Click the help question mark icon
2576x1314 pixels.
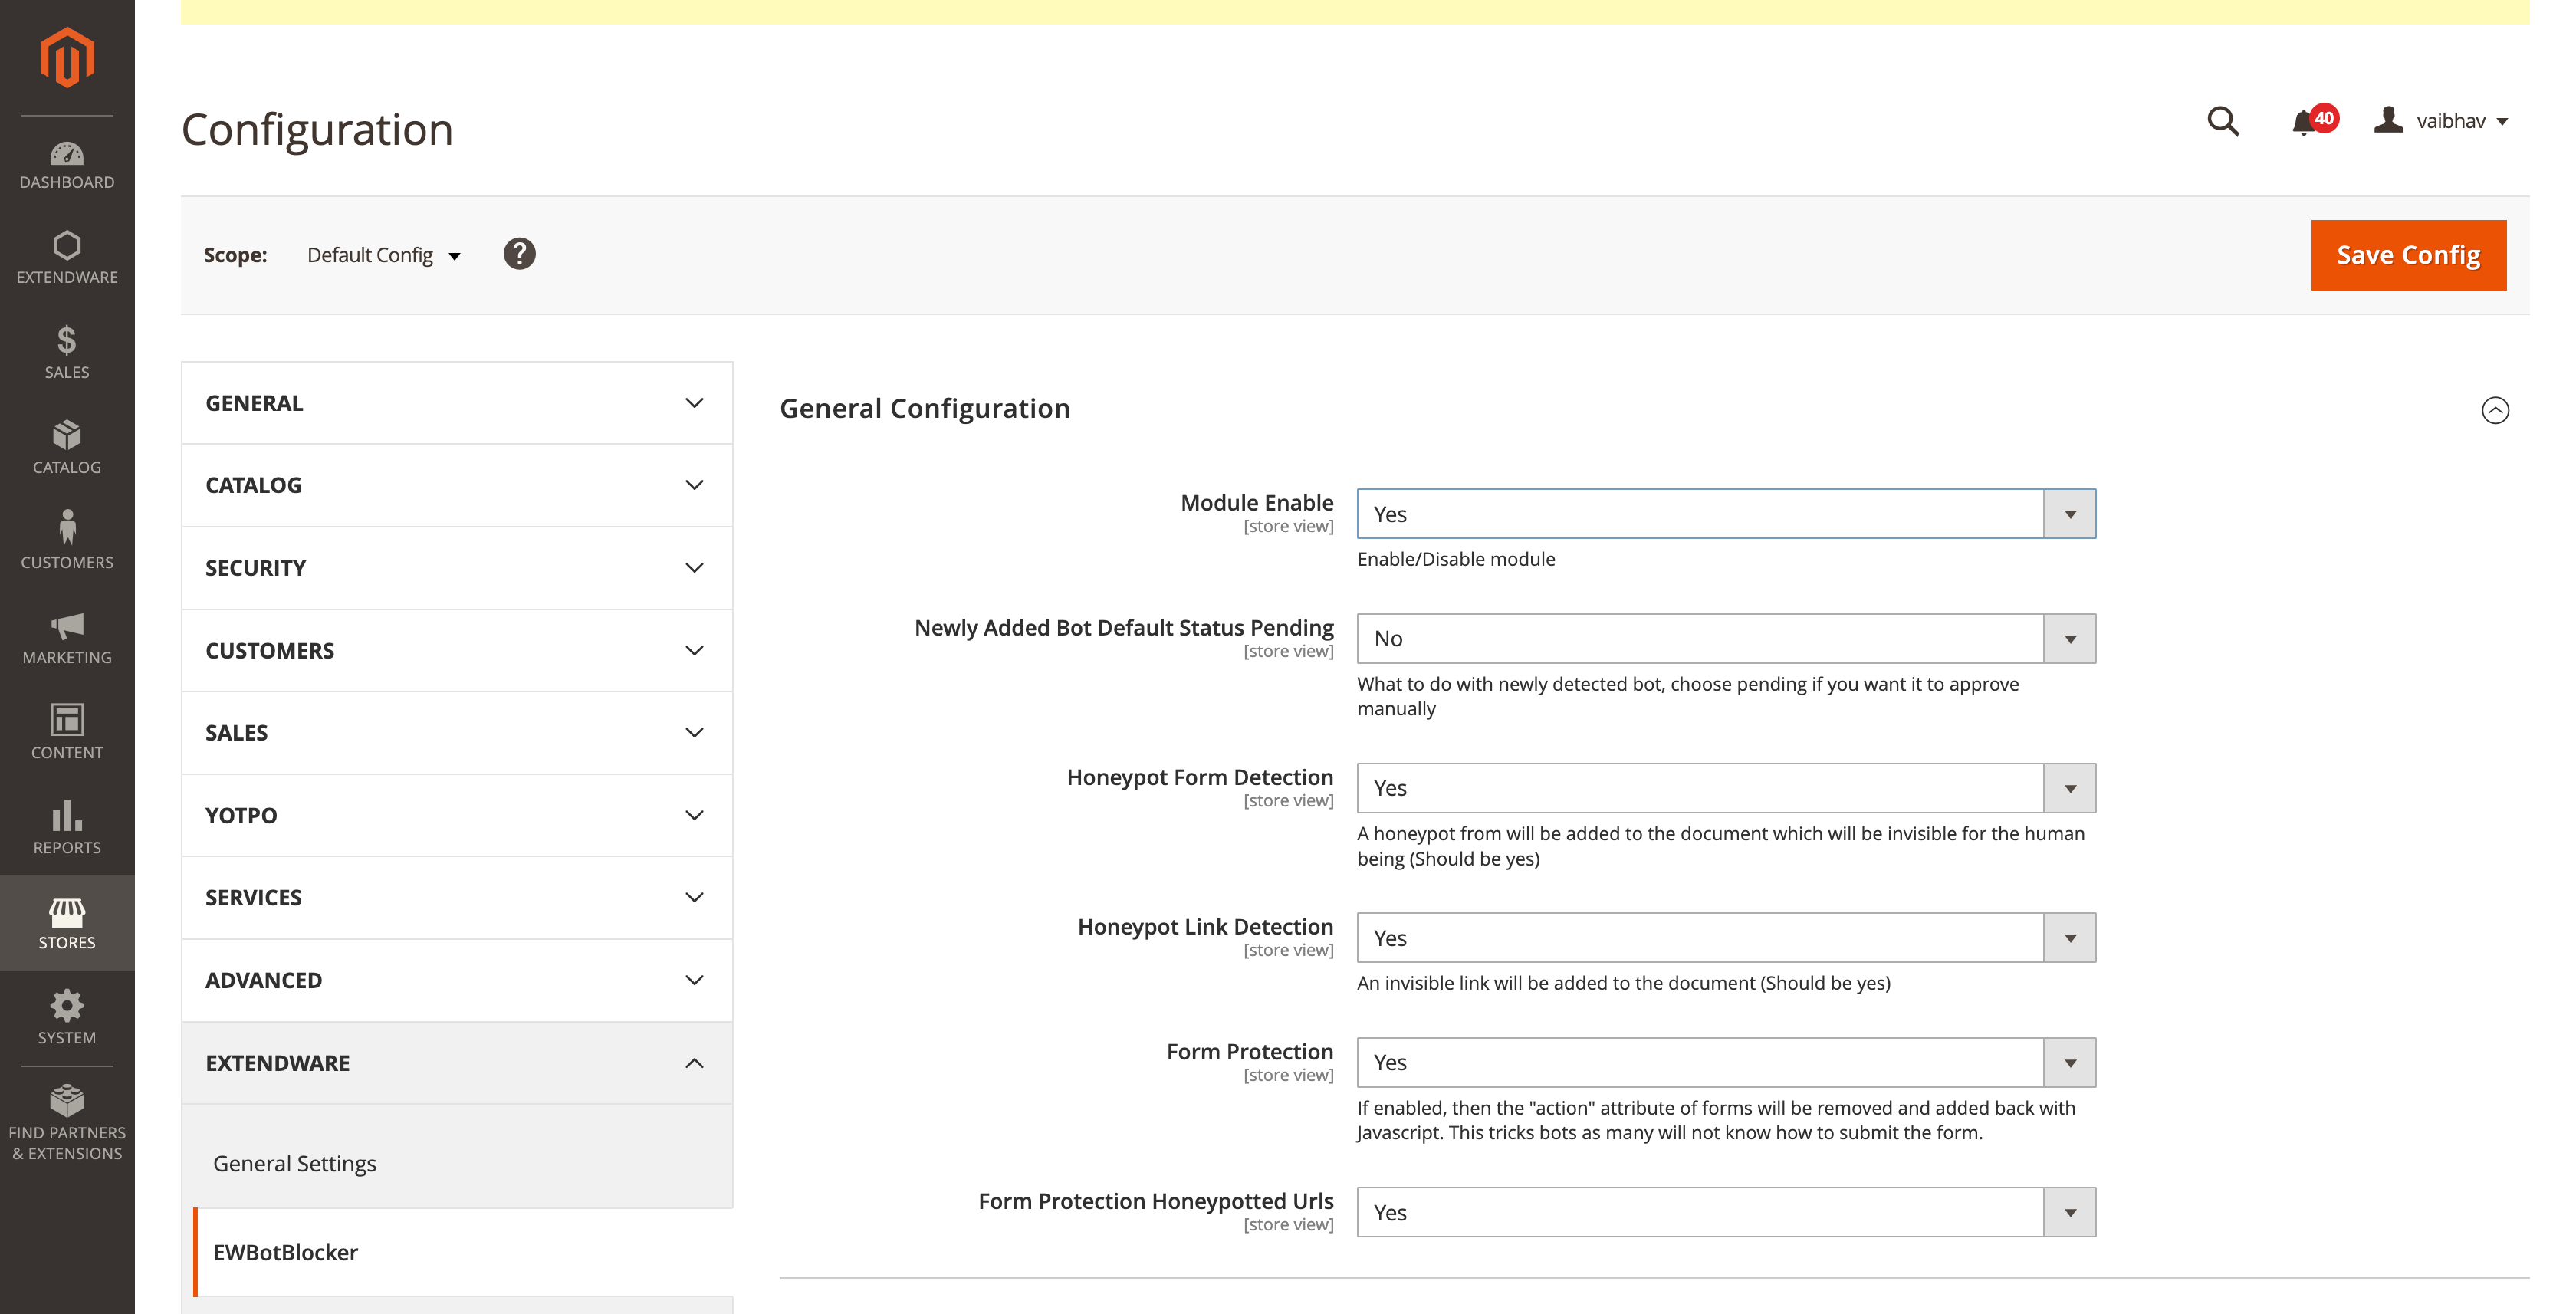(517, 255)
